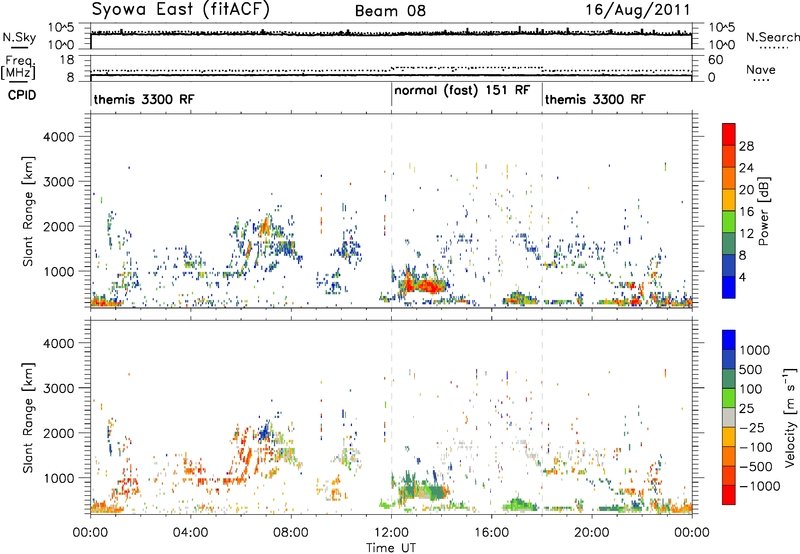Click the "12:00" time axis tick label
Viewport: 800px width, 554px height.
click(391, 533)
